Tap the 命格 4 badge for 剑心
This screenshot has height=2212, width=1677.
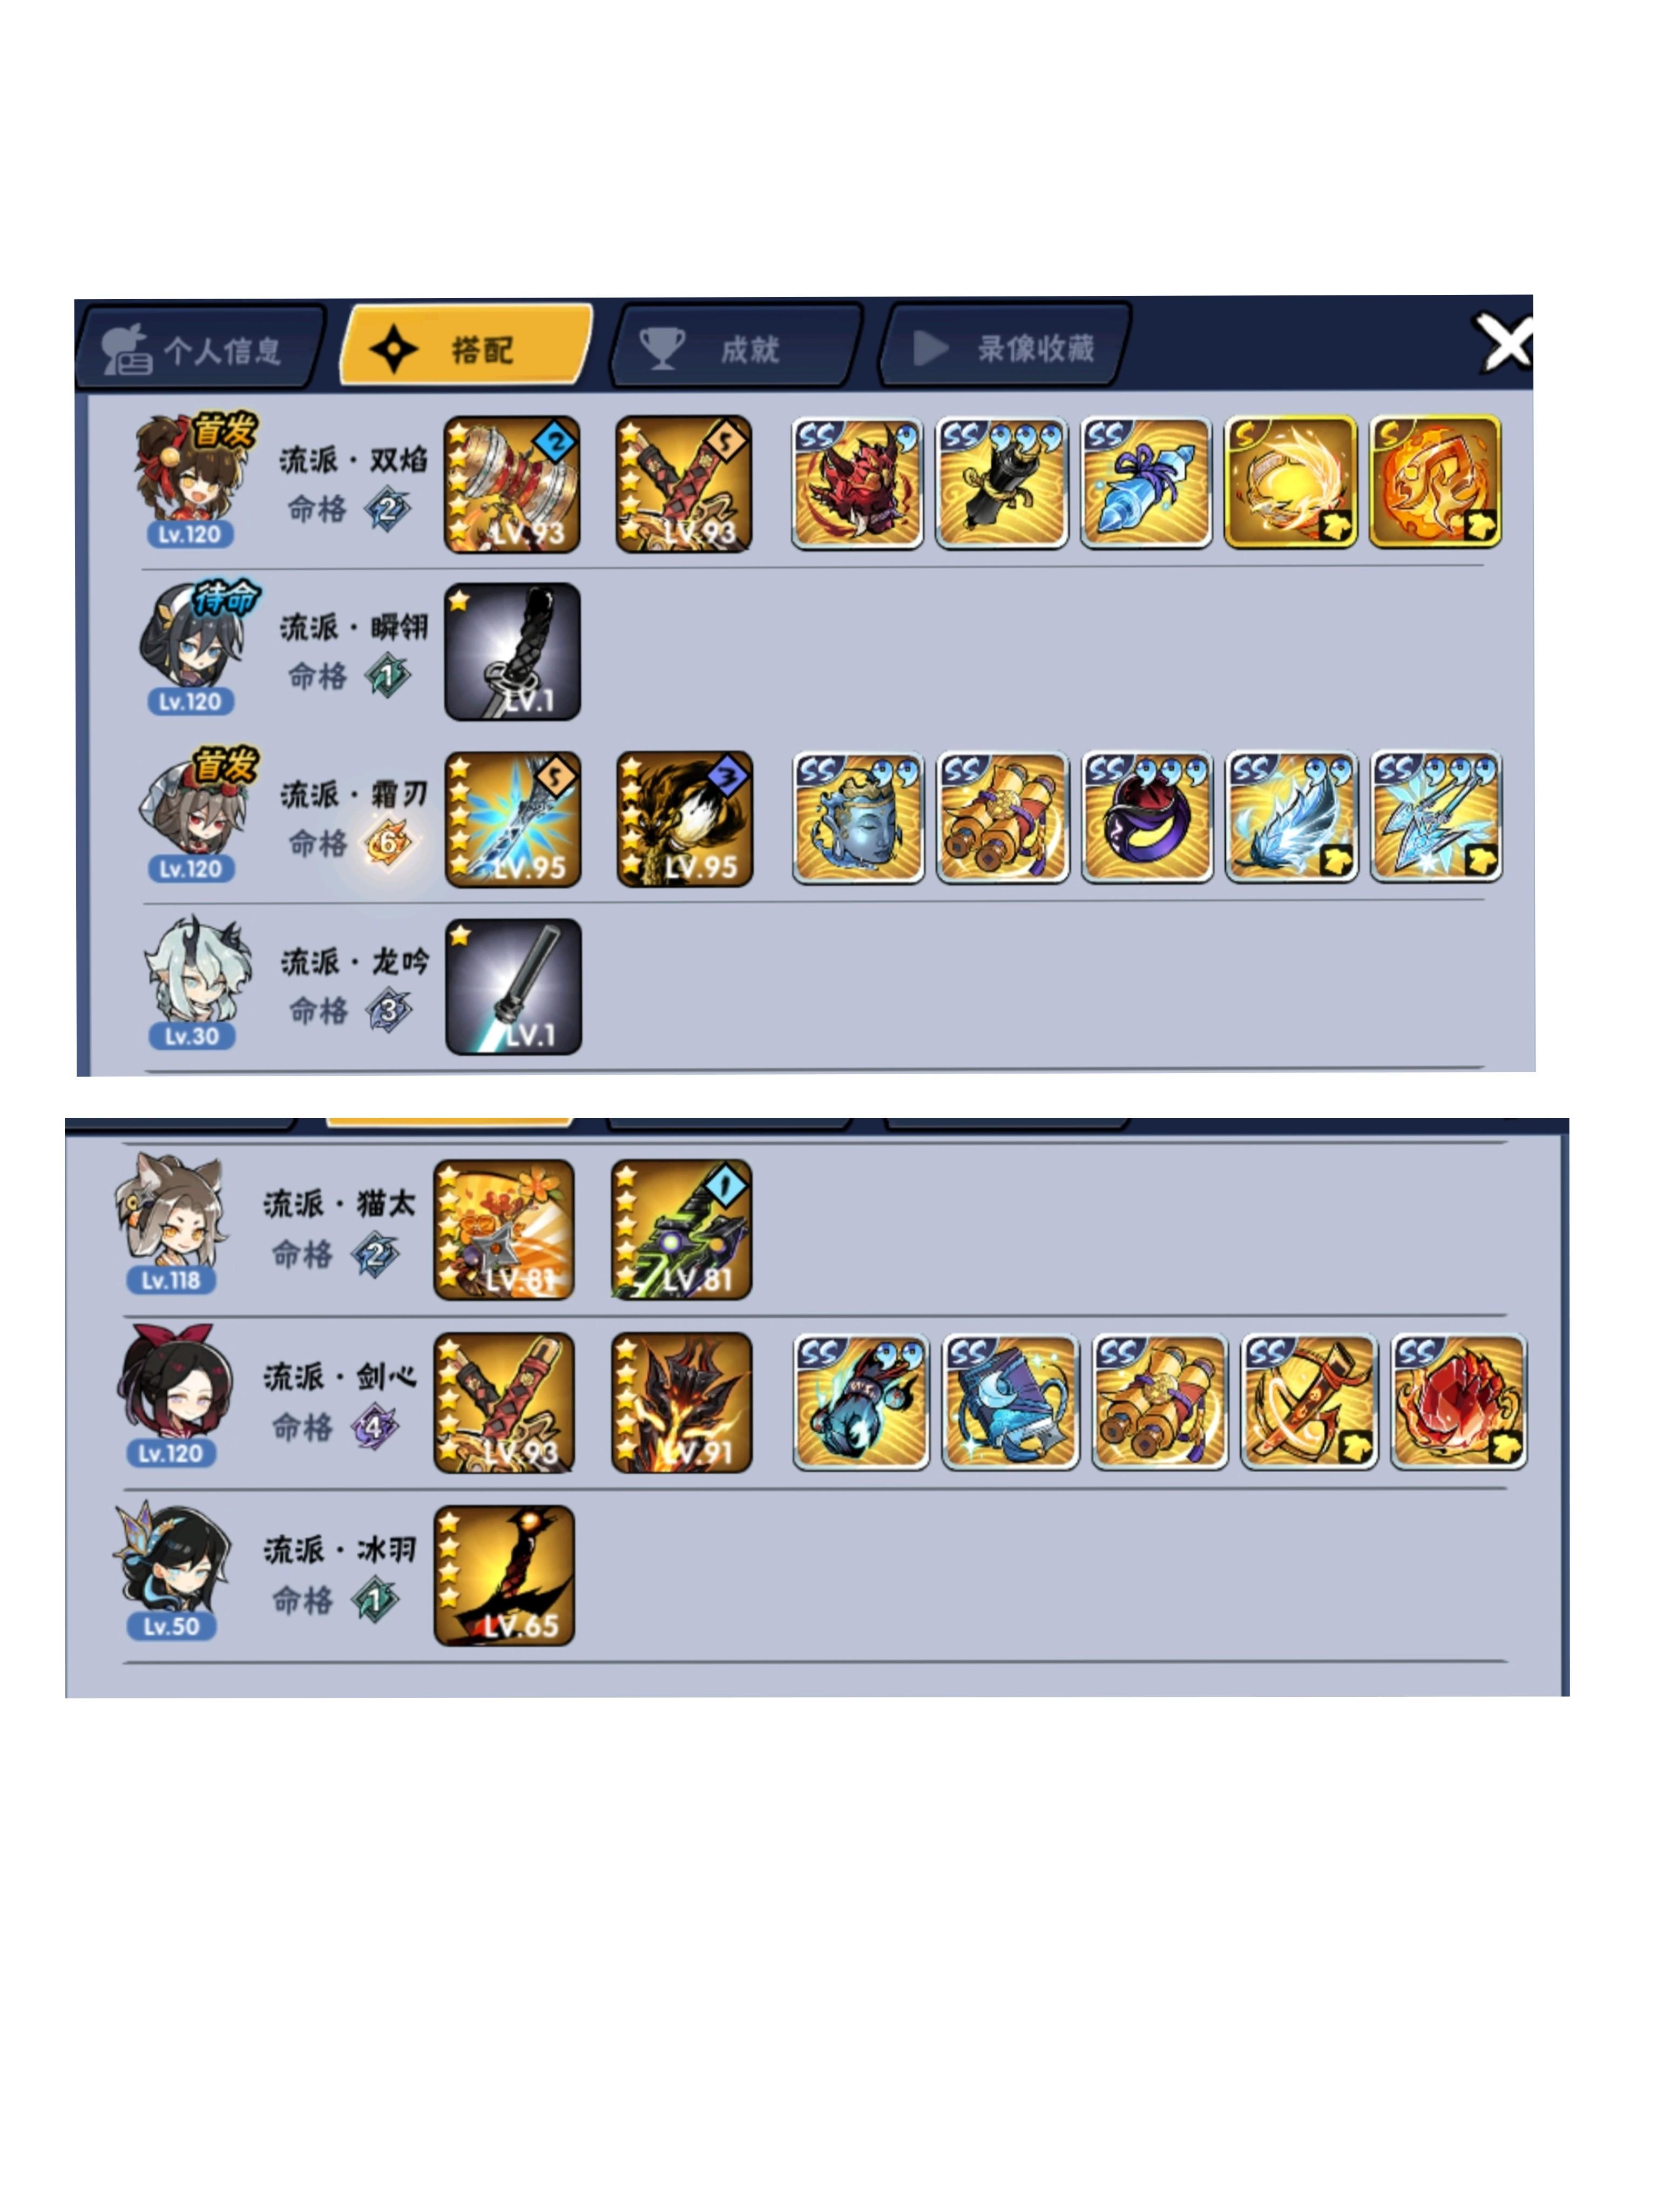coord(373,1426)
